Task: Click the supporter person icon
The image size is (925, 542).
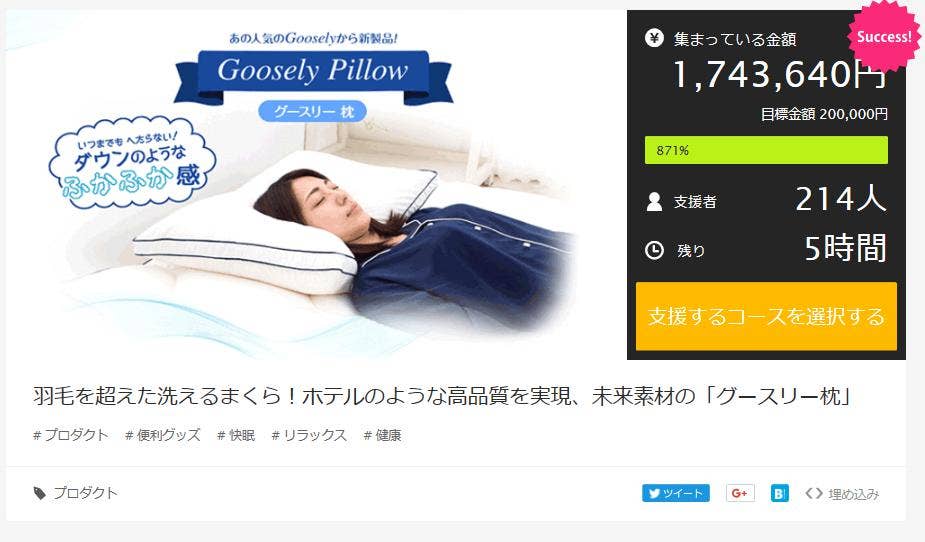Action: coord(654,202)
